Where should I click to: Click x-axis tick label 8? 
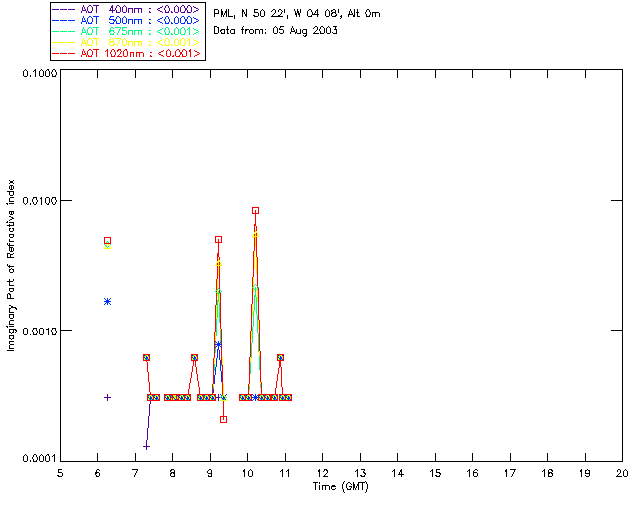pos(173,473)
